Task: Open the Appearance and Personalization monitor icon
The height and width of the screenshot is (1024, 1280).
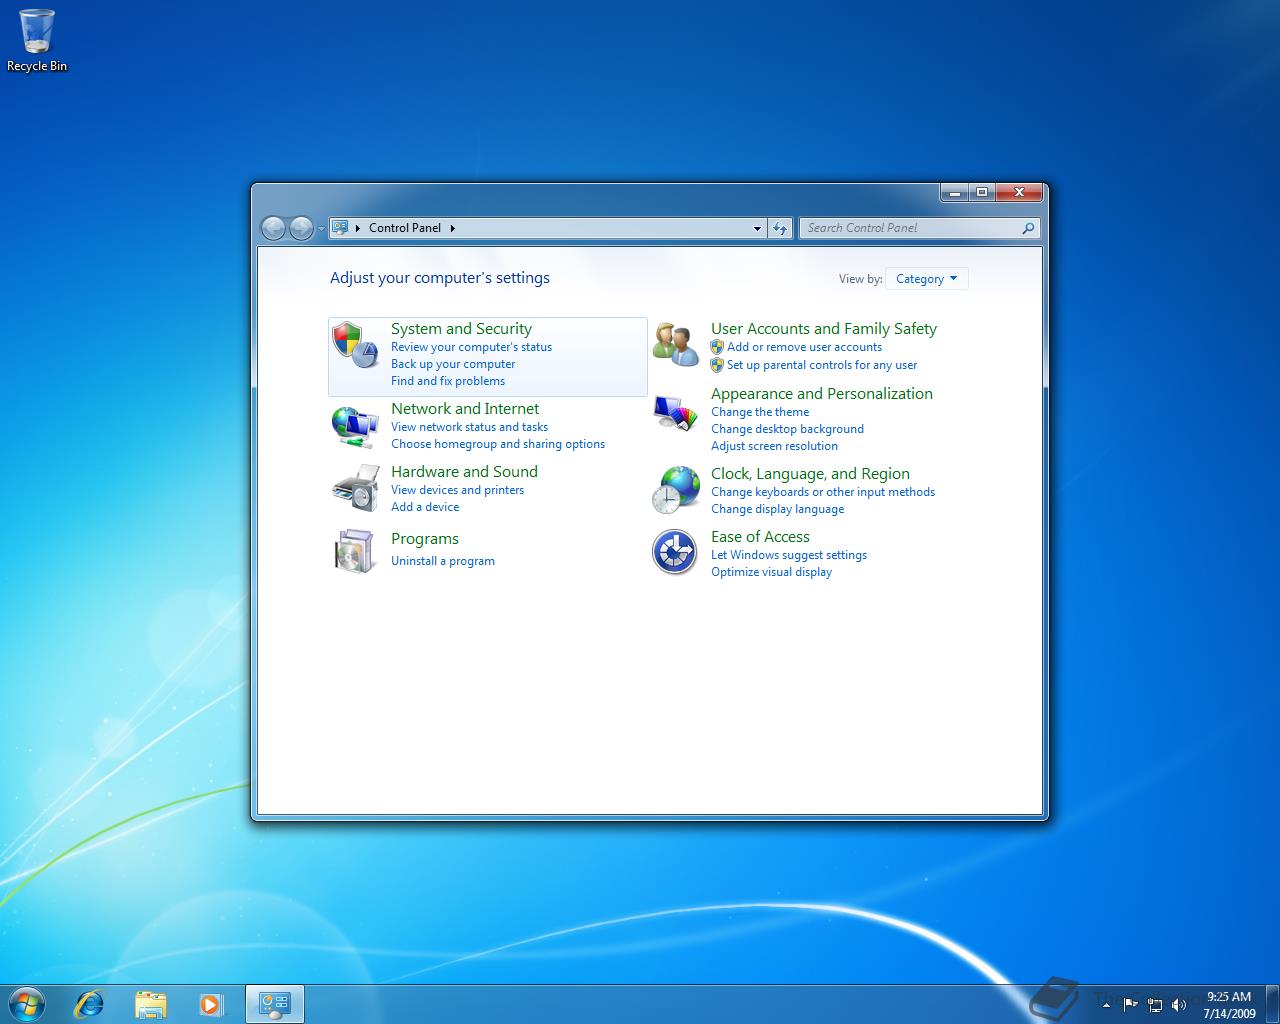Action: [x=675, y=412]
